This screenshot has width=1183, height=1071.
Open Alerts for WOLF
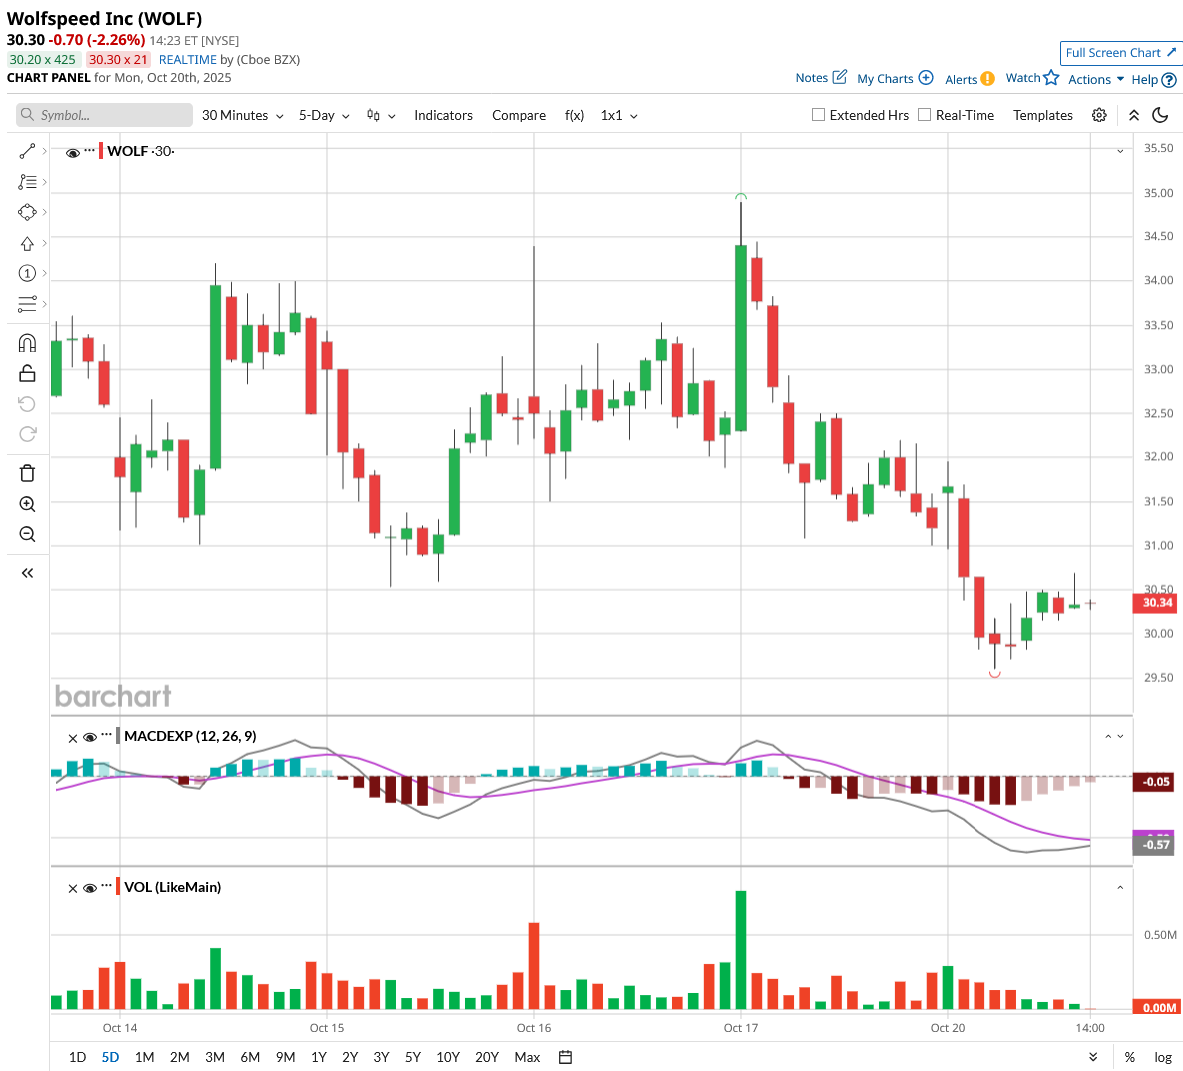tap(969, 79)
